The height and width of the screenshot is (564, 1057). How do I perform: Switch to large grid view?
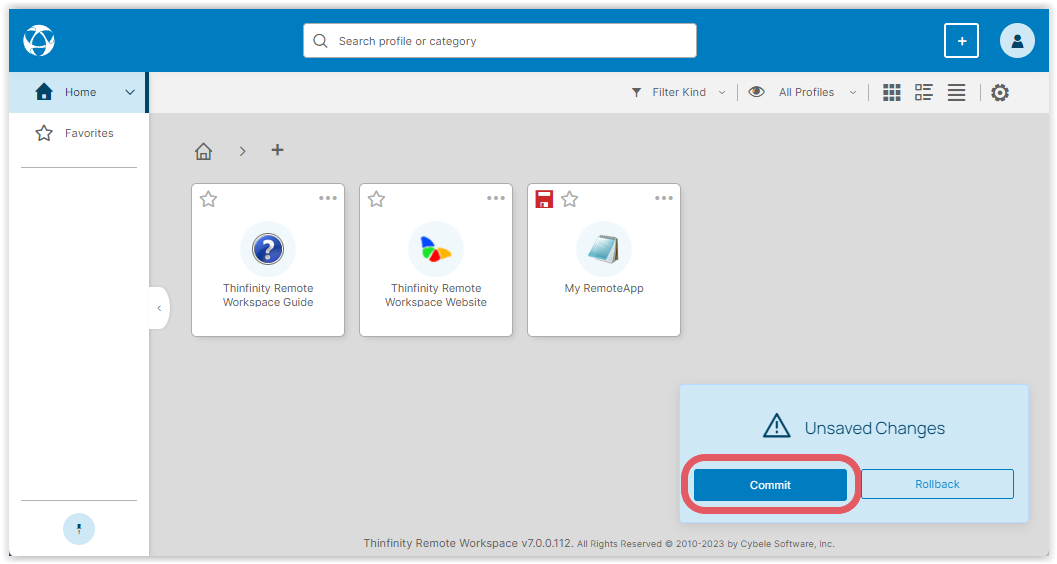click(x=892, y=92)
